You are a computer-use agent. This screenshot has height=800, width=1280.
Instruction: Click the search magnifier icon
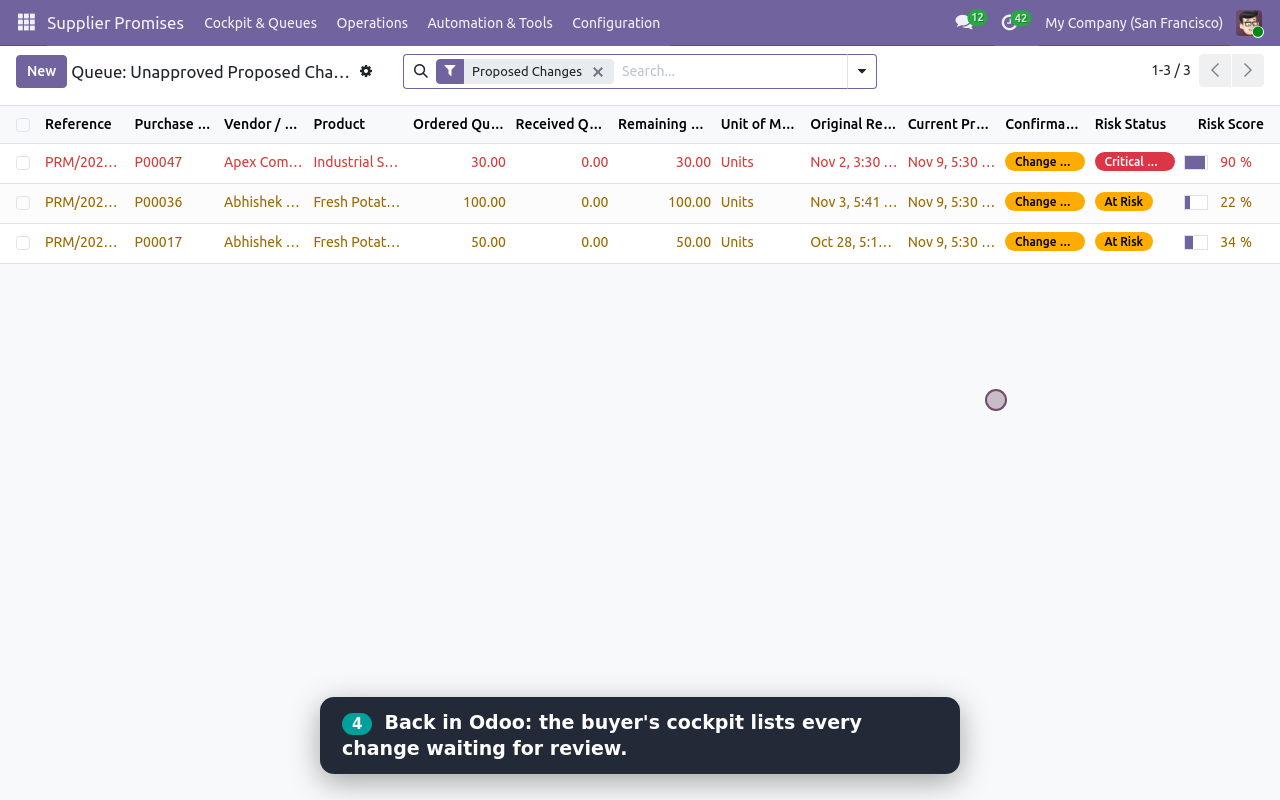[421, 71]
